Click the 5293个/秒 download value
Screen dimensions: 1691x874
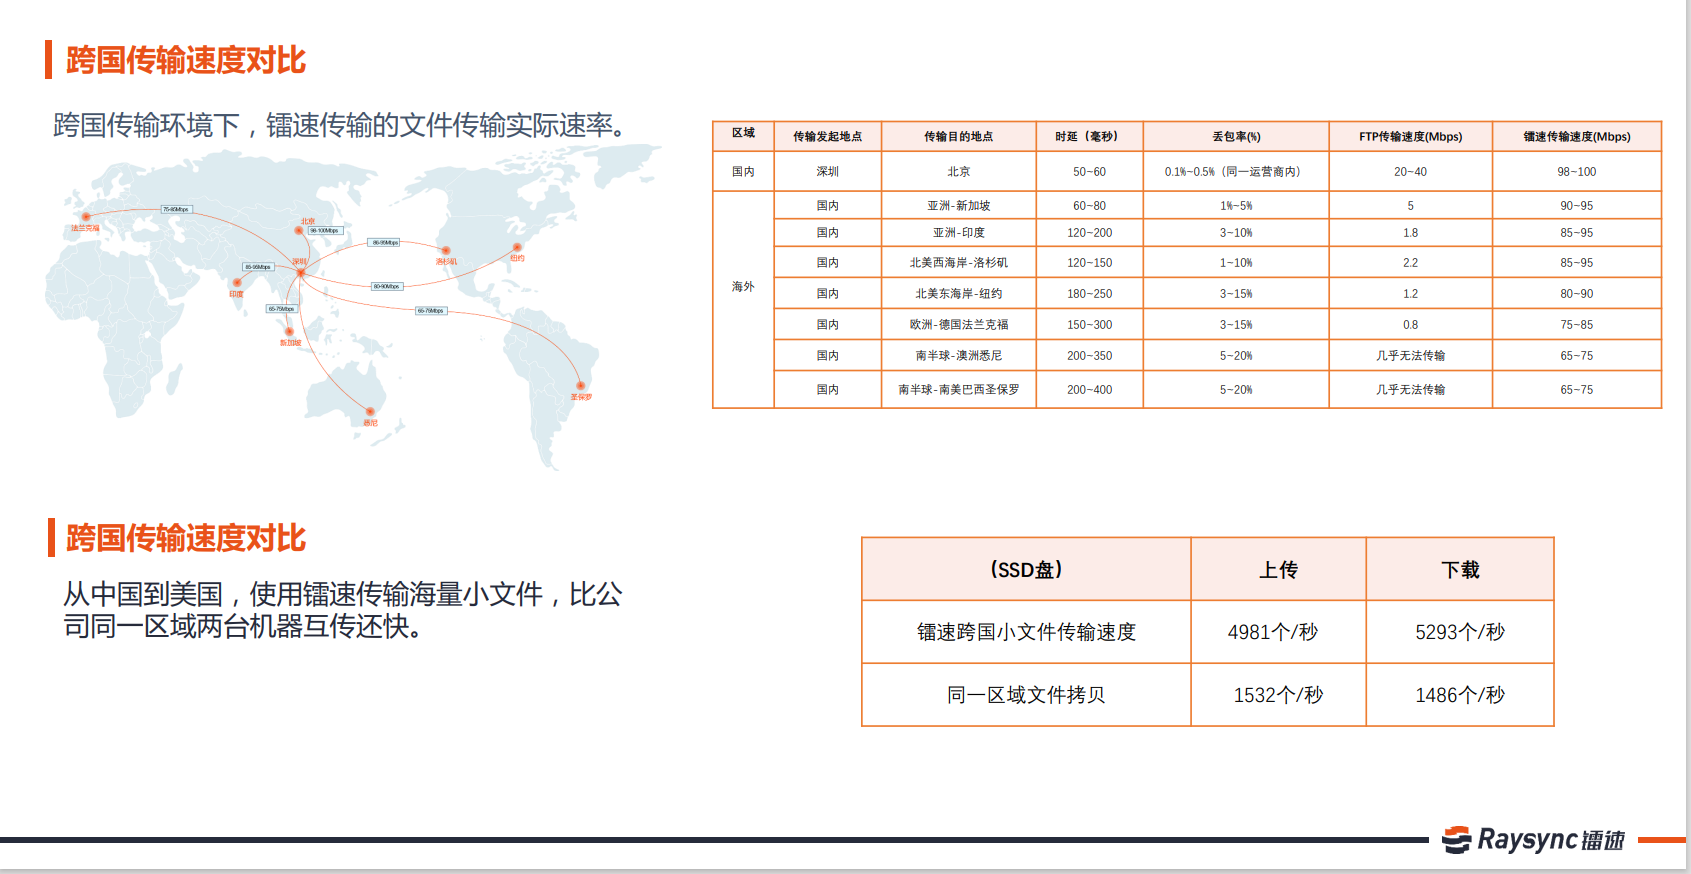[x=1460, y=632]
